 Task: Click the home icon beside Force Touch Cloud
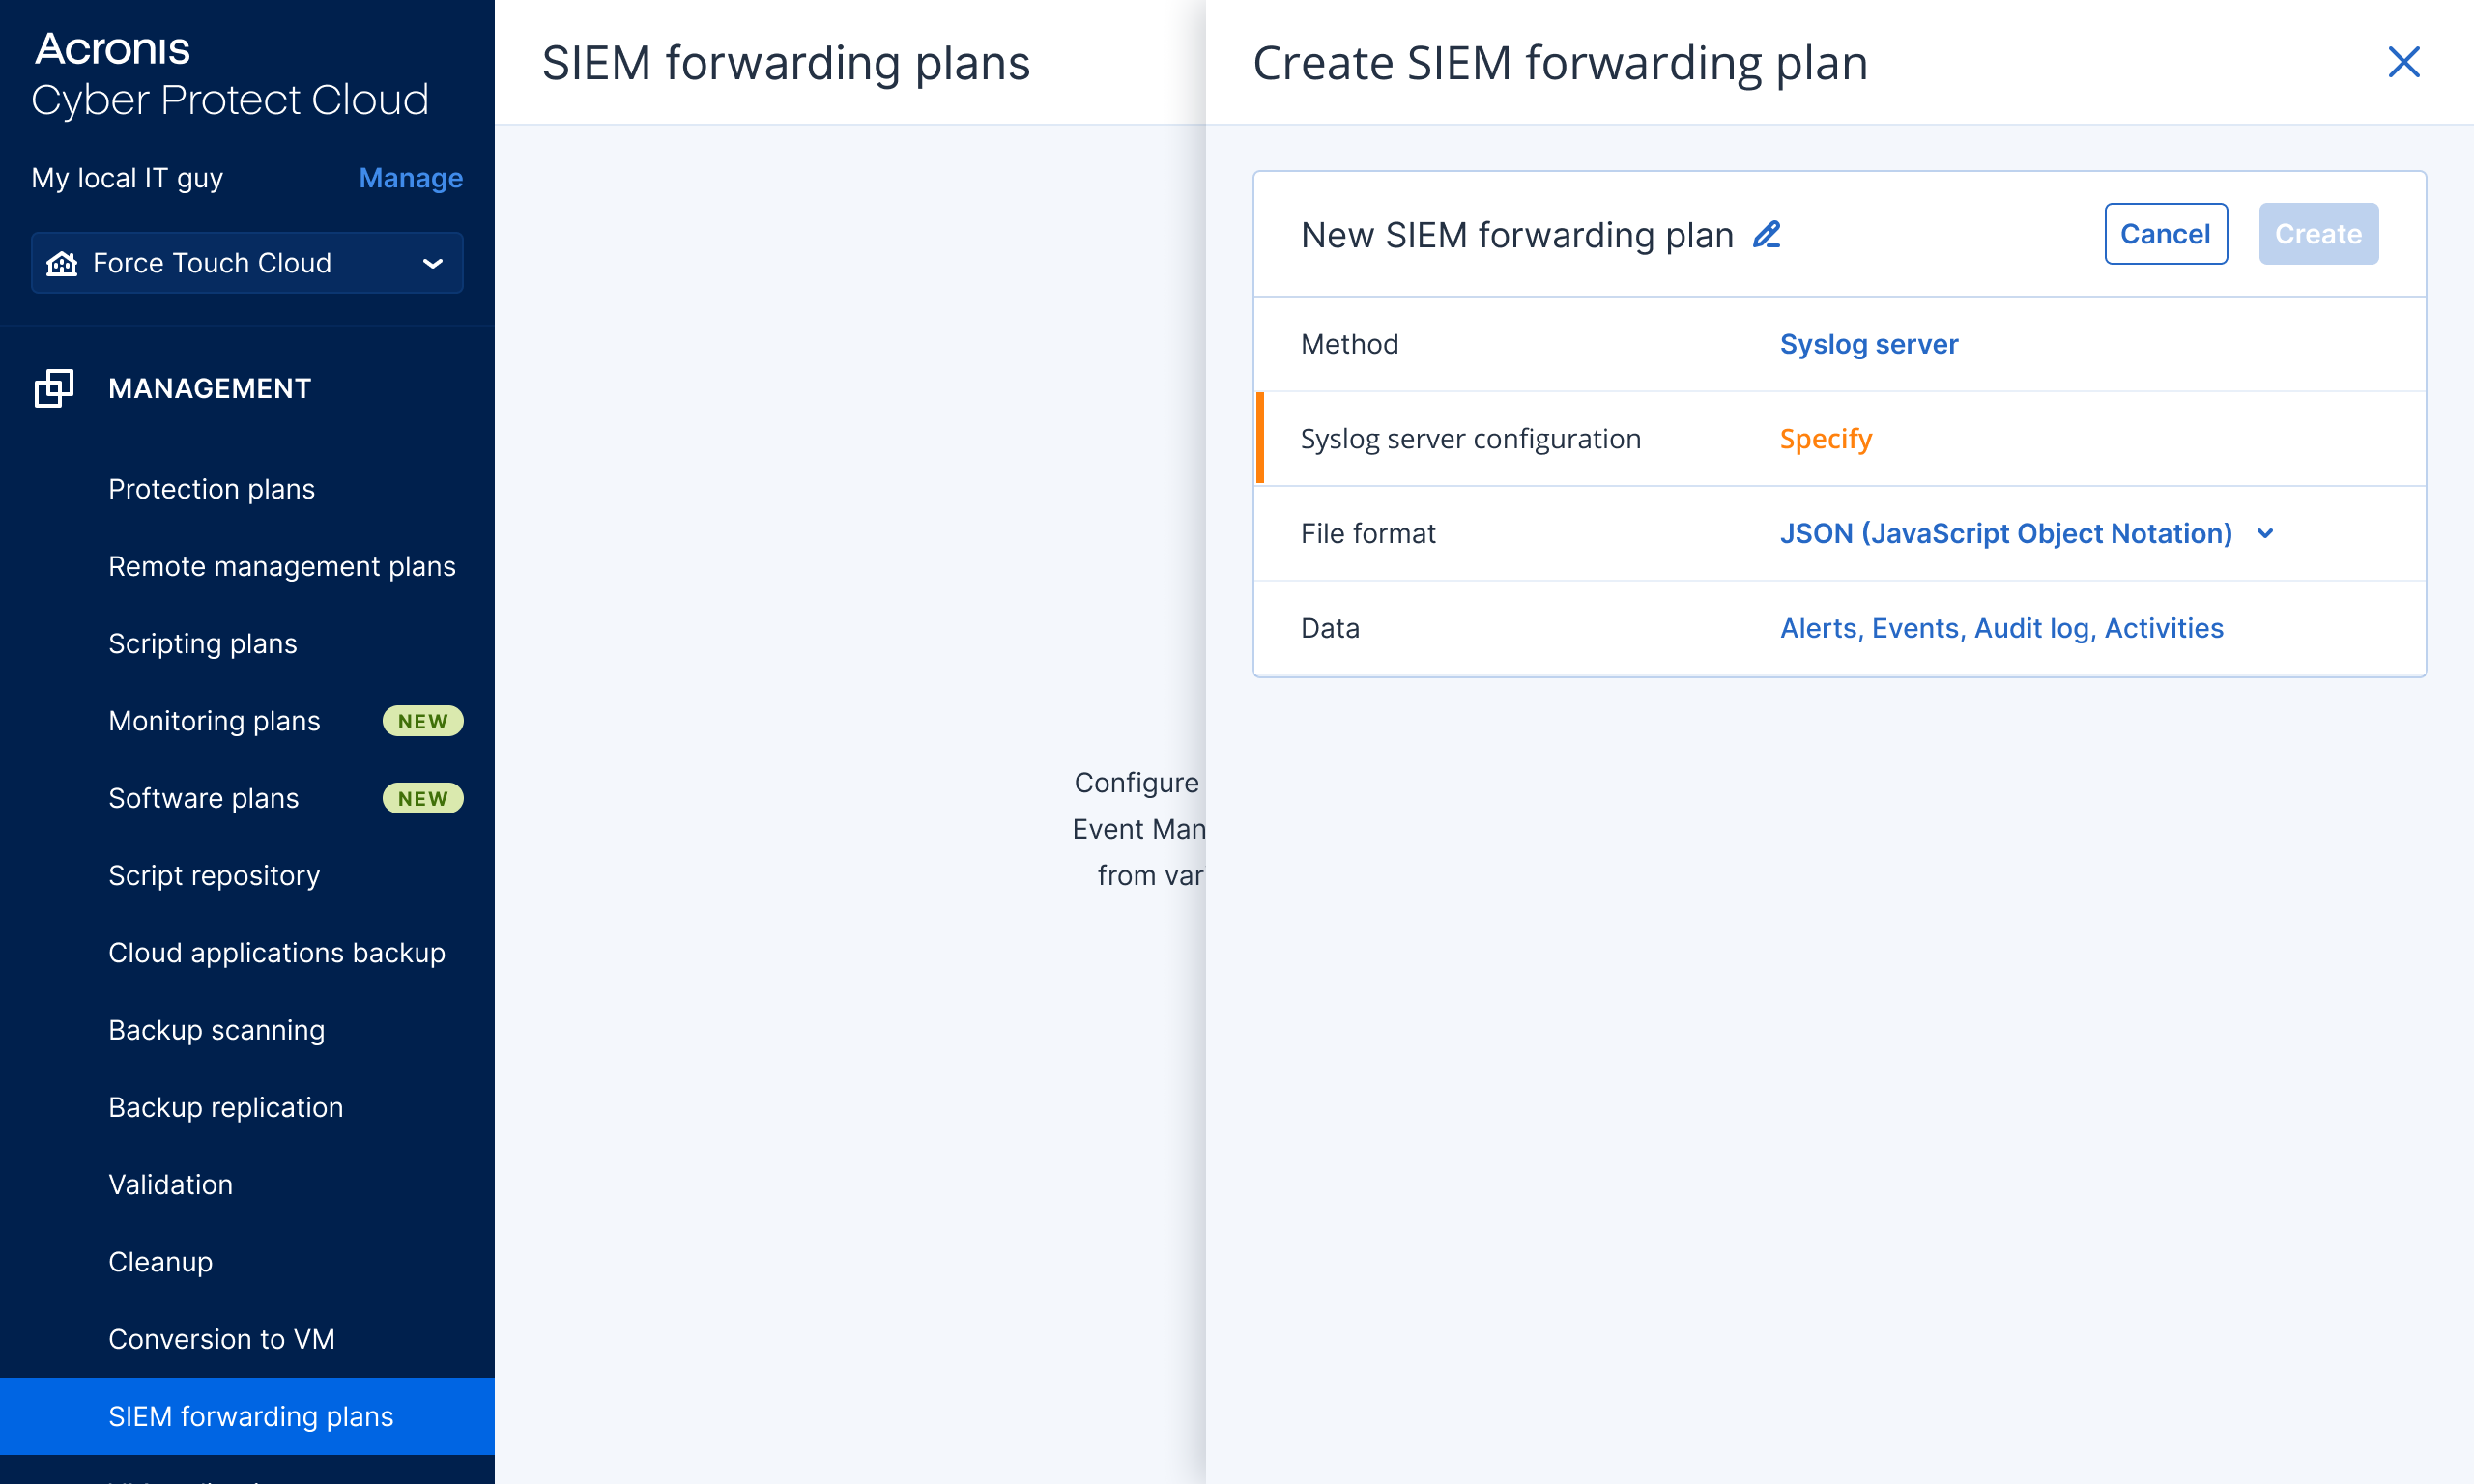(x=62, y=263)
